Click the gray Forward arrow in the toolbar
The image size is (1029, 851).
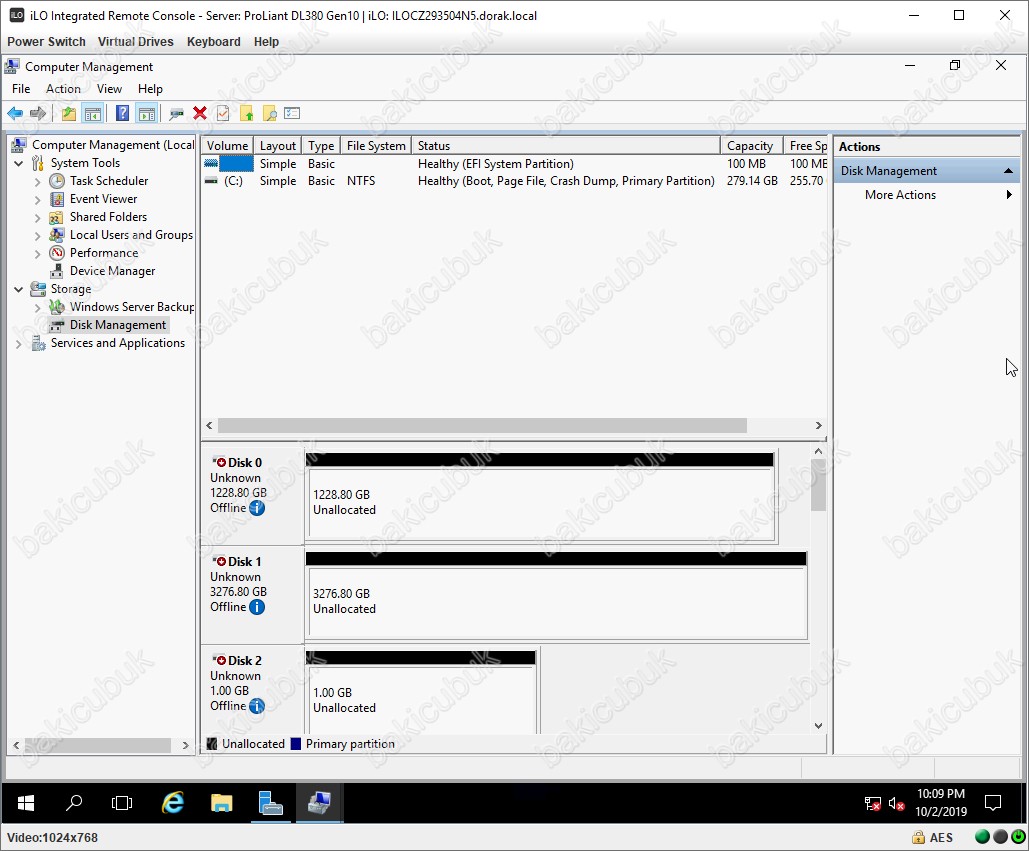[x=38, y=114]
